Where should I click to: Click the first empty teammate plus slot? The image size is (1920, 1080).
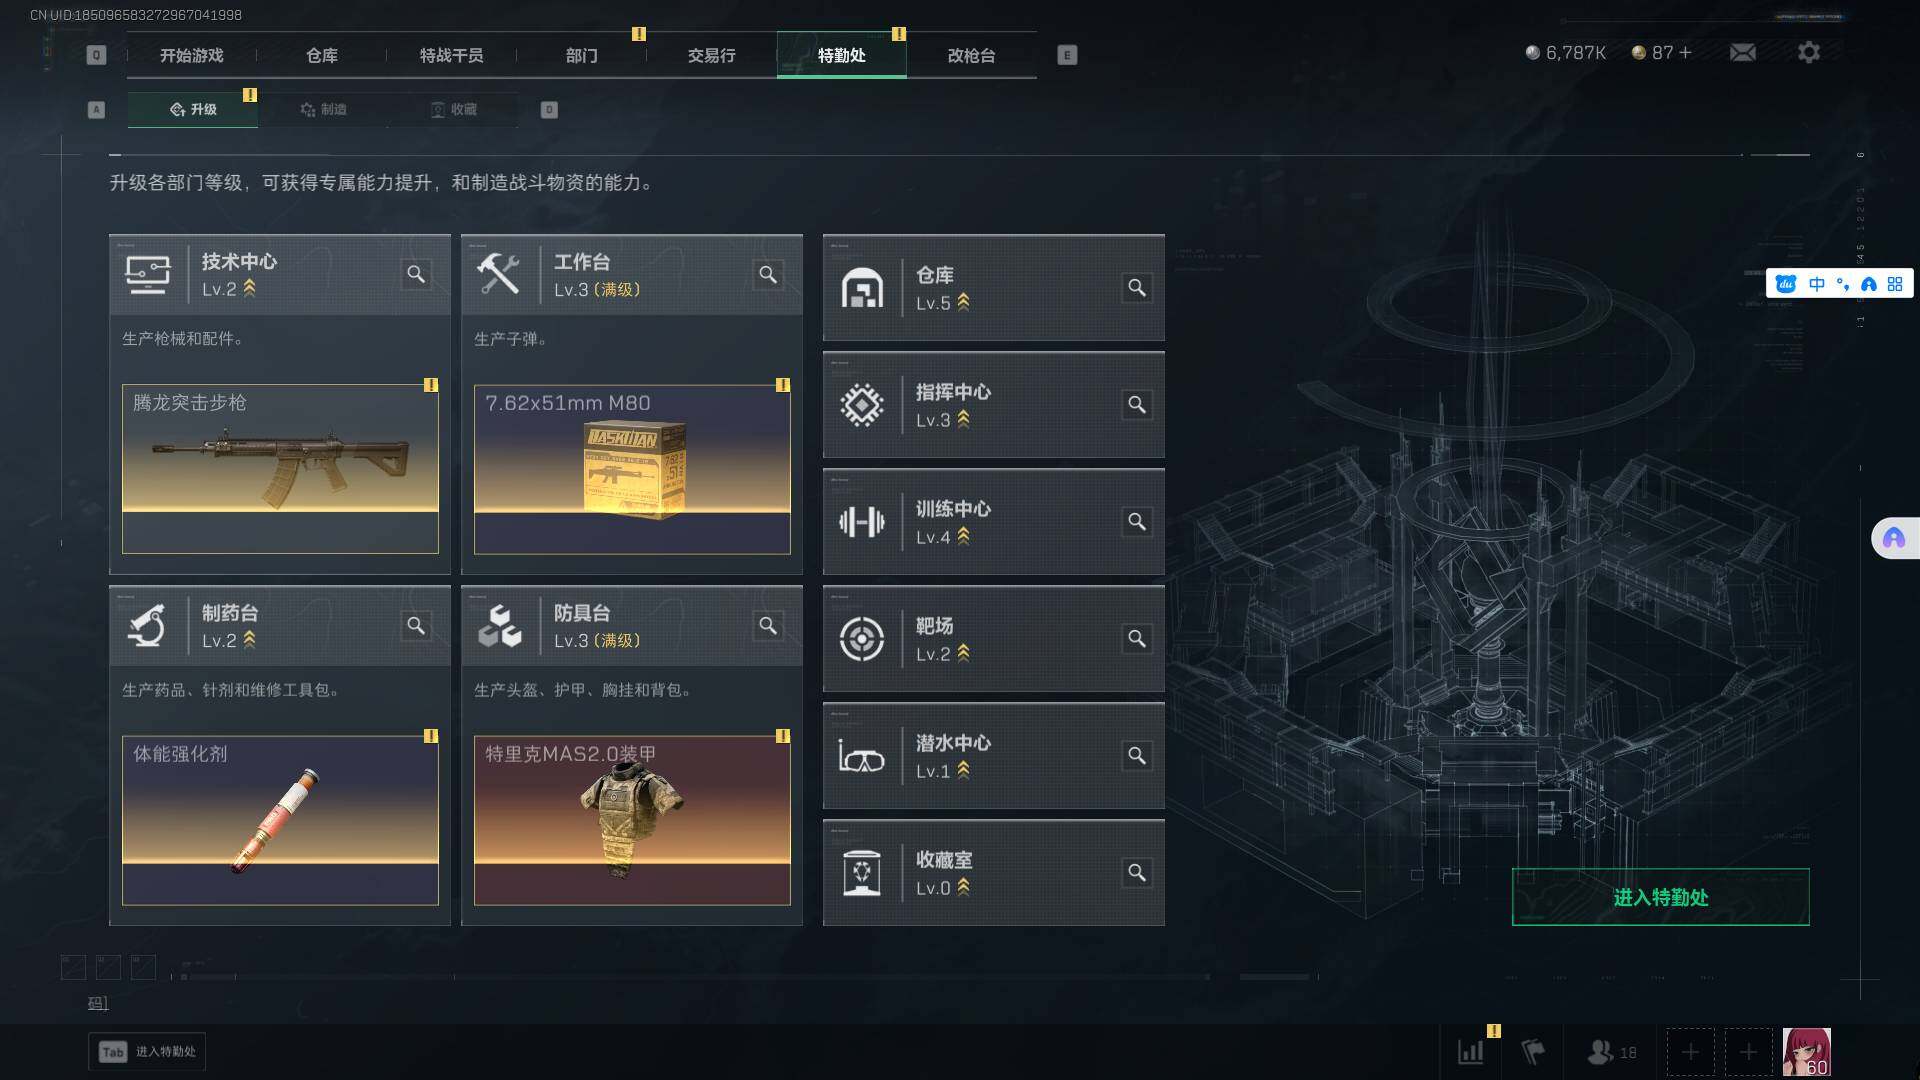(1690, 1052)
